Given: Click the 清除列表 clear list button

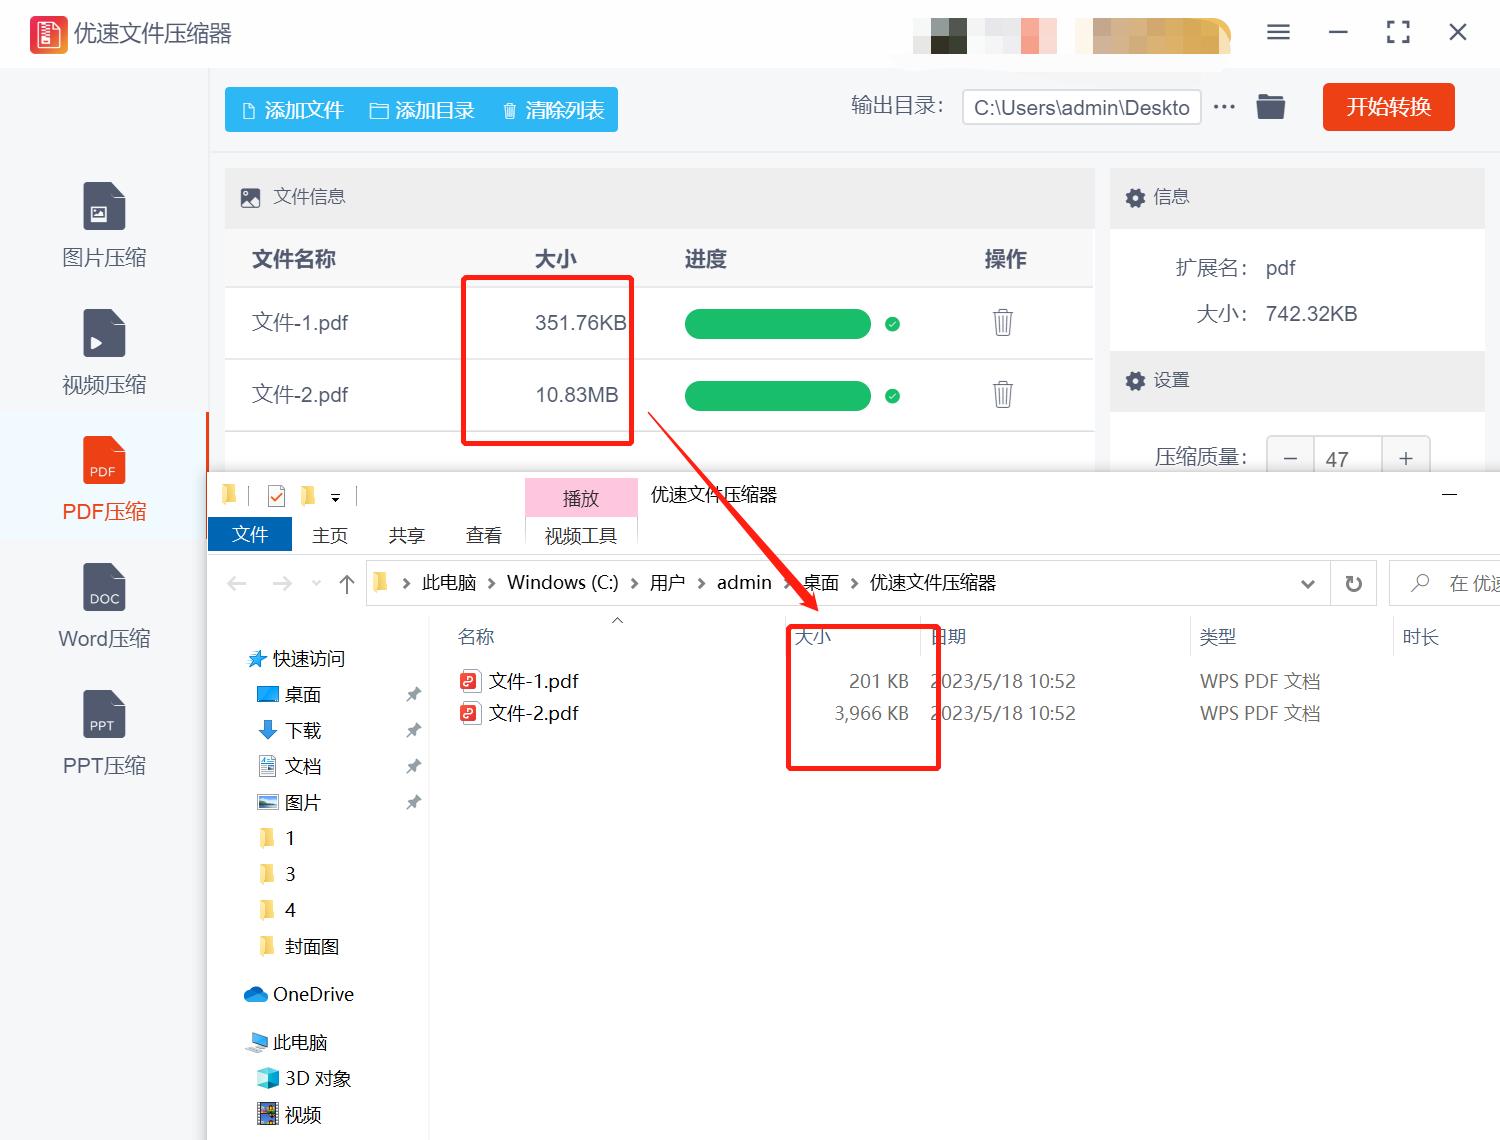Looking at the screenshot, I should click(551, 110).
